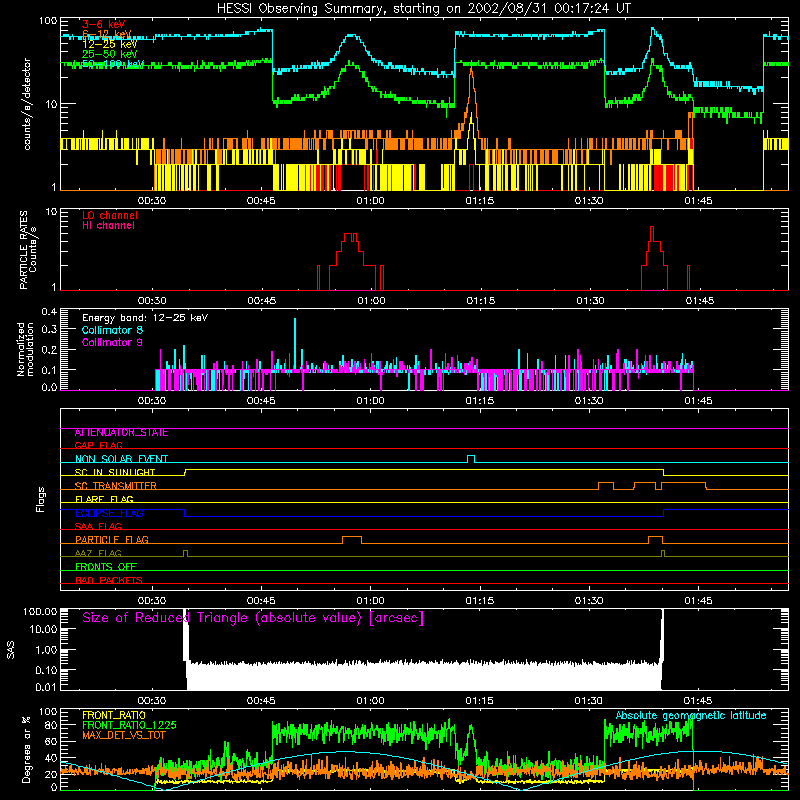
Task: Click the "01:15" tick label under the count-rate panel
Action: pos(480,201)
